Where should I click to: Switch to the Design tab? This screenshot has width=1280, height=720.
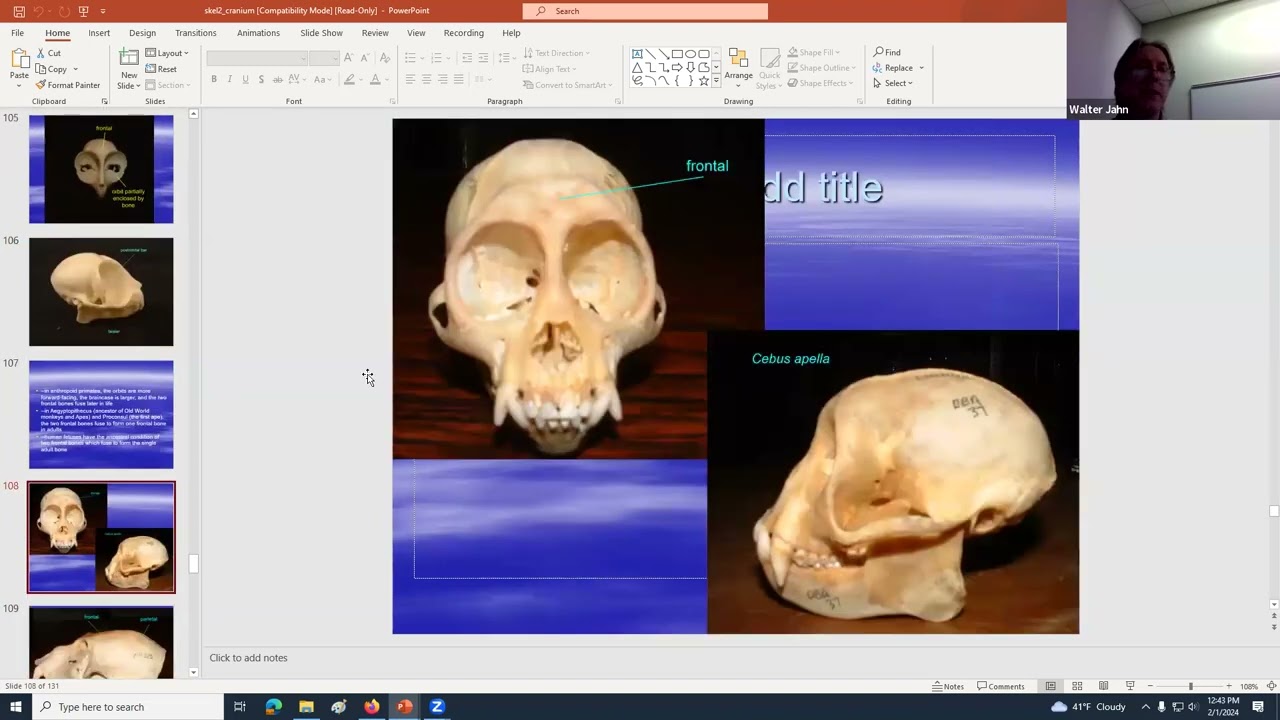pyautogui.click(x=142, y=33)
